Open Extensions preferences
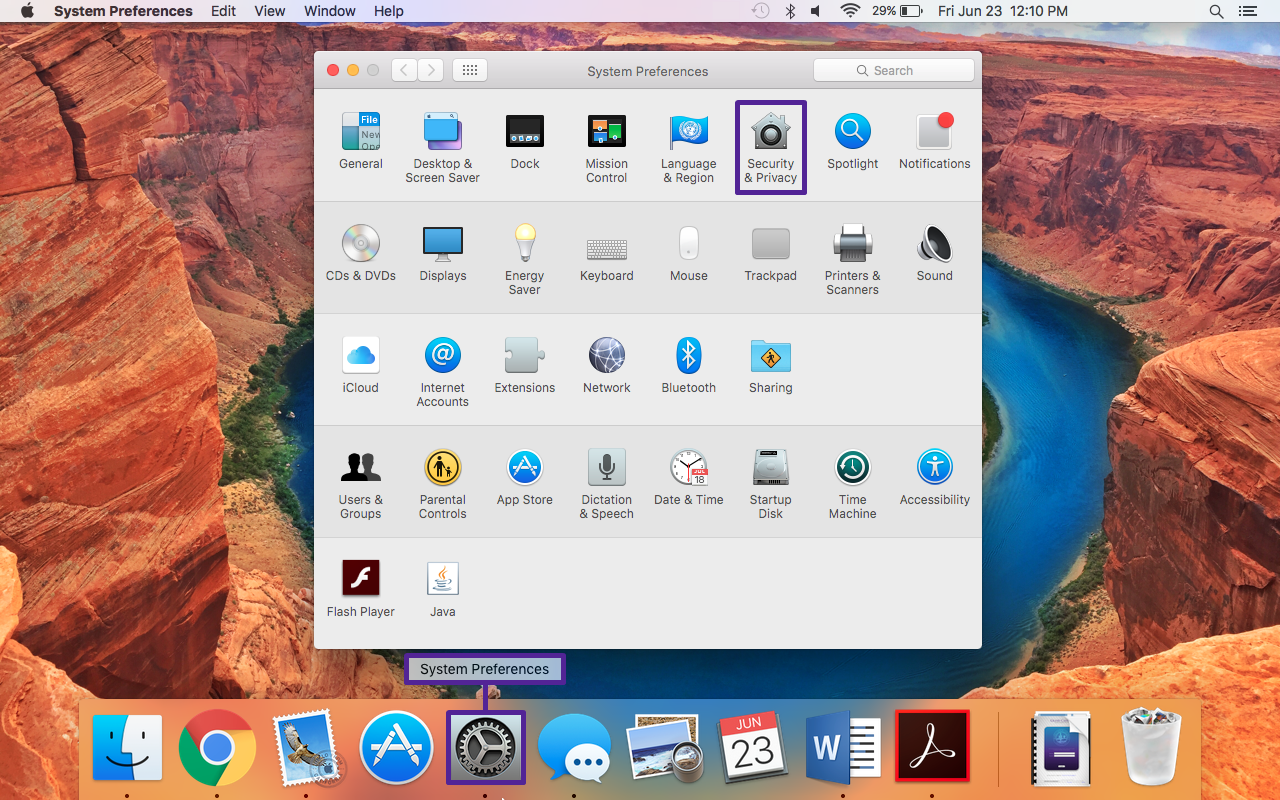 pos(525,366)
